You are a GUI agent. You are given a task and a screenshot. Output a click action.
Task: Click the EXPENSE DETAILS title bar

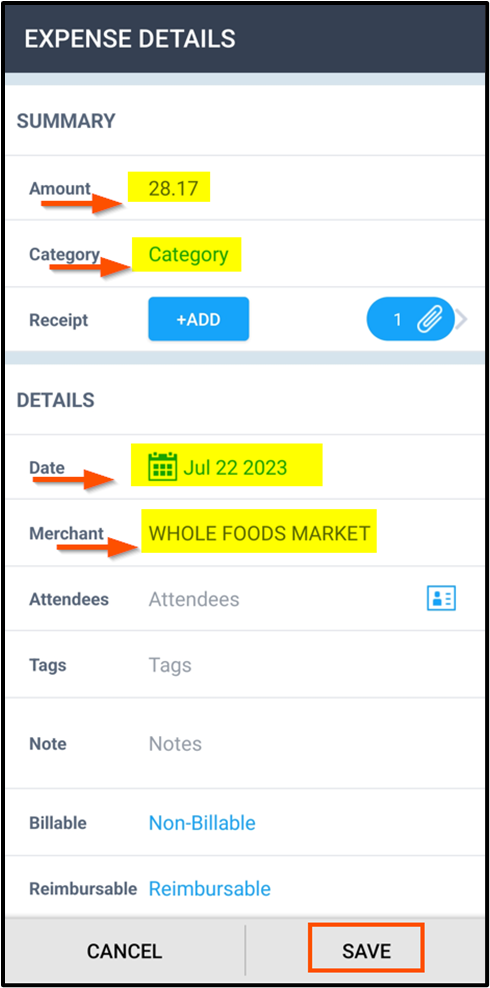(x=245, y=39)
